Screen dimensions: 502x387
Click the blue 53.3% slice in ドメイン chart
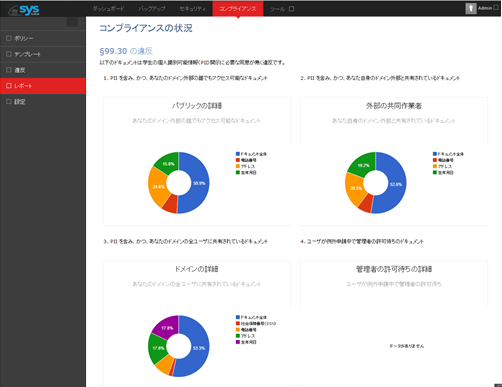pyautogui.click(x=199, y=347)
